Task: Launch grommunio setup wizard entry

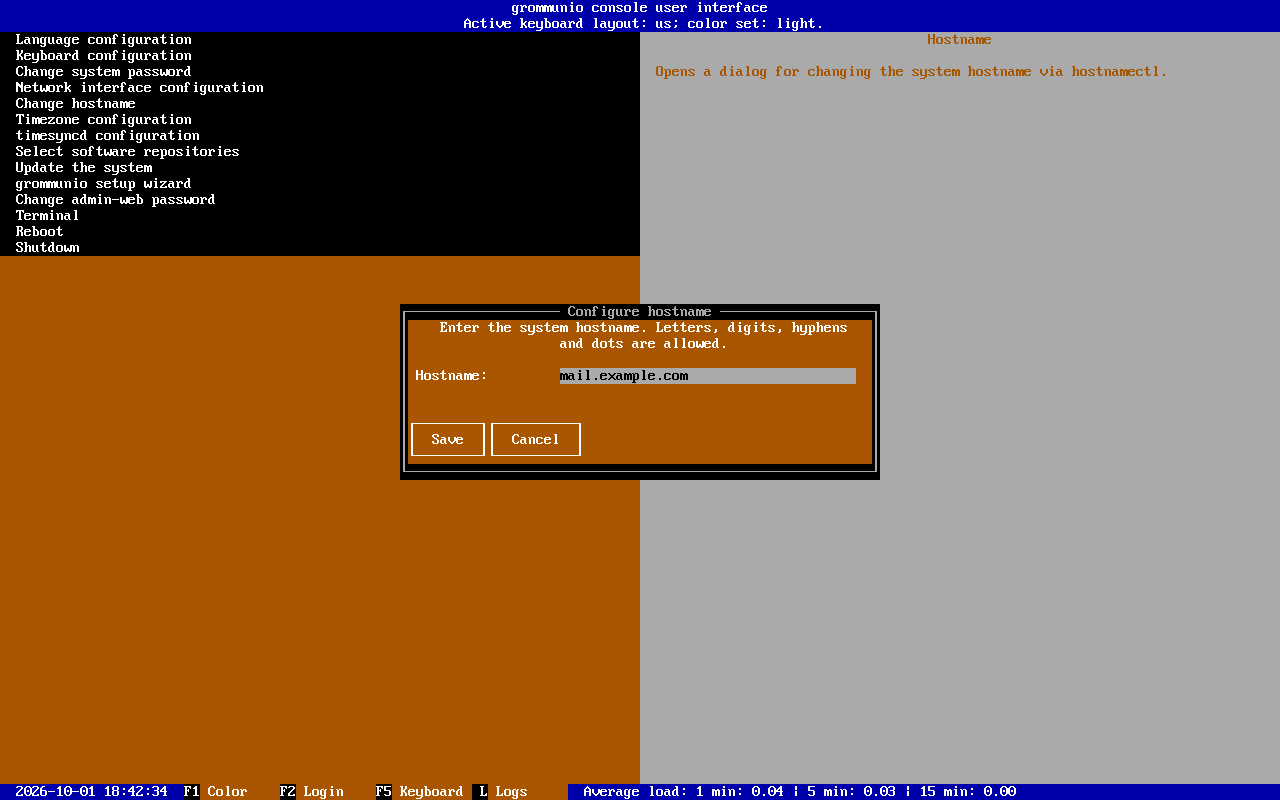Action: tap(103, 184)
